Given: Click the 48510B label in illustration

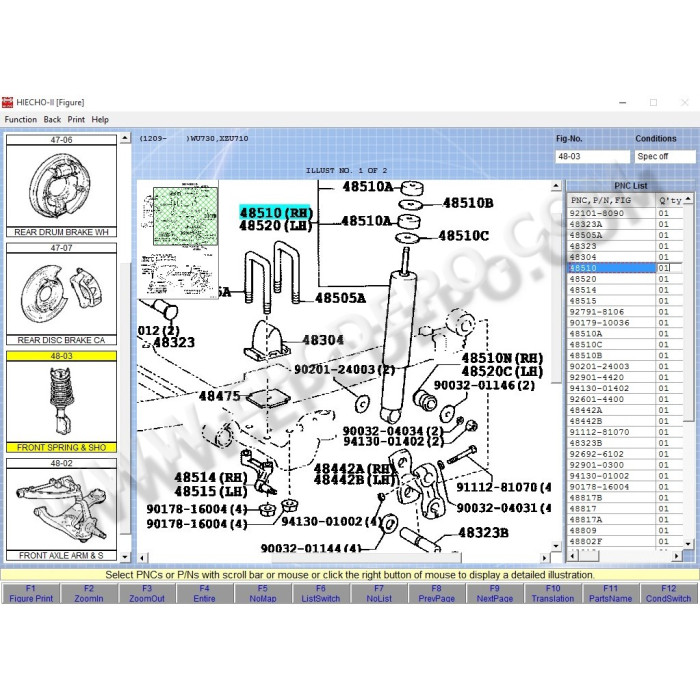Looking at the screenshot, I should point(468,203).
